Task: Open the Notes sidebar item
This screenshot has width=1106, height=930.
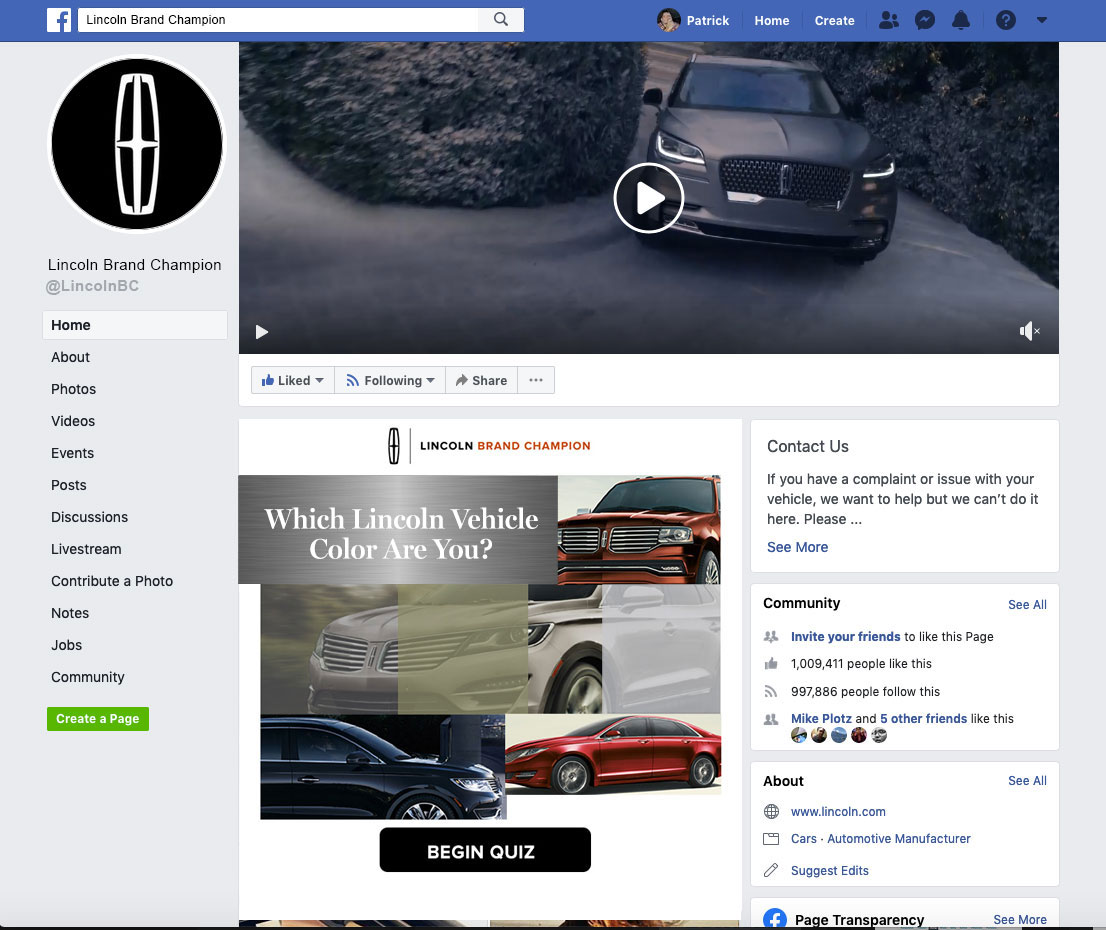Action: (70, 613)
